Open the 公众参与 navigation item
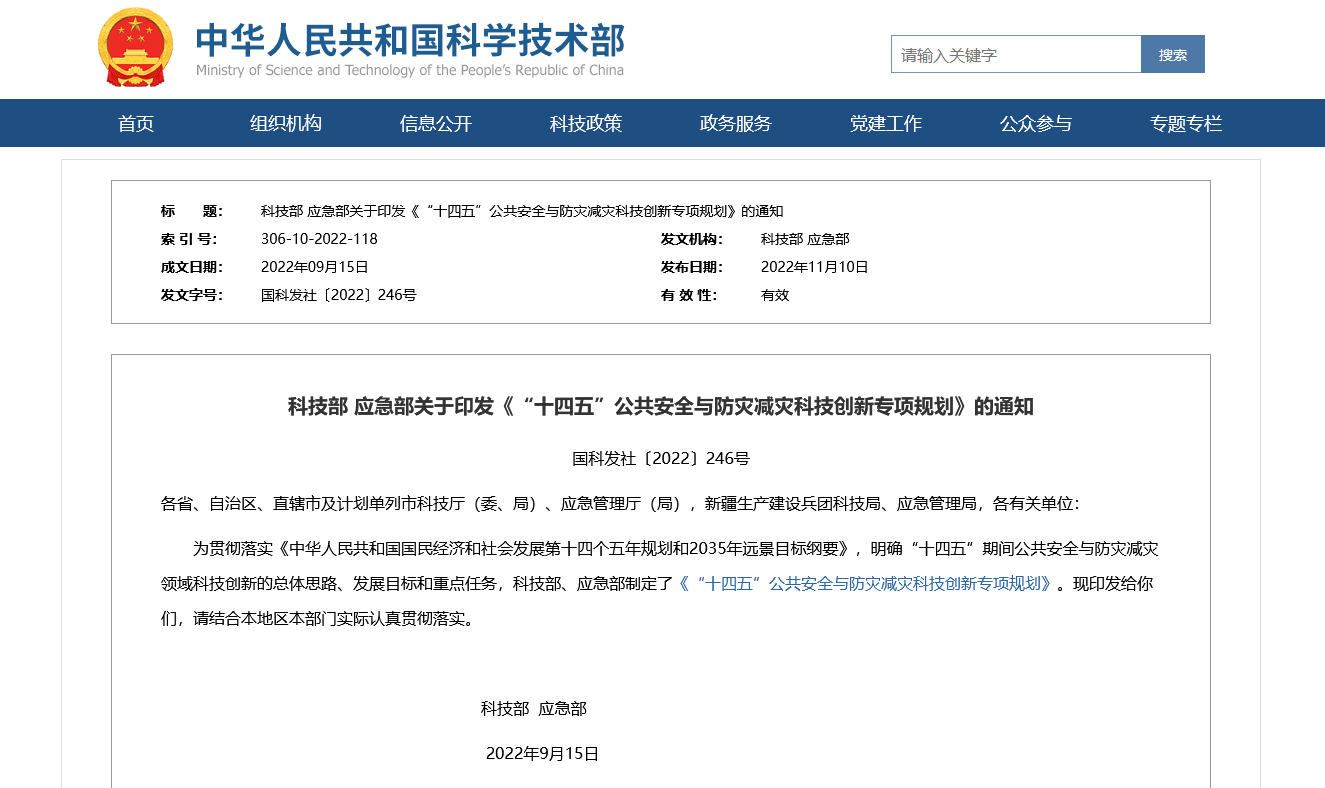The height and width of the screenshot is (788, 1325). [x=1036, y=124]
